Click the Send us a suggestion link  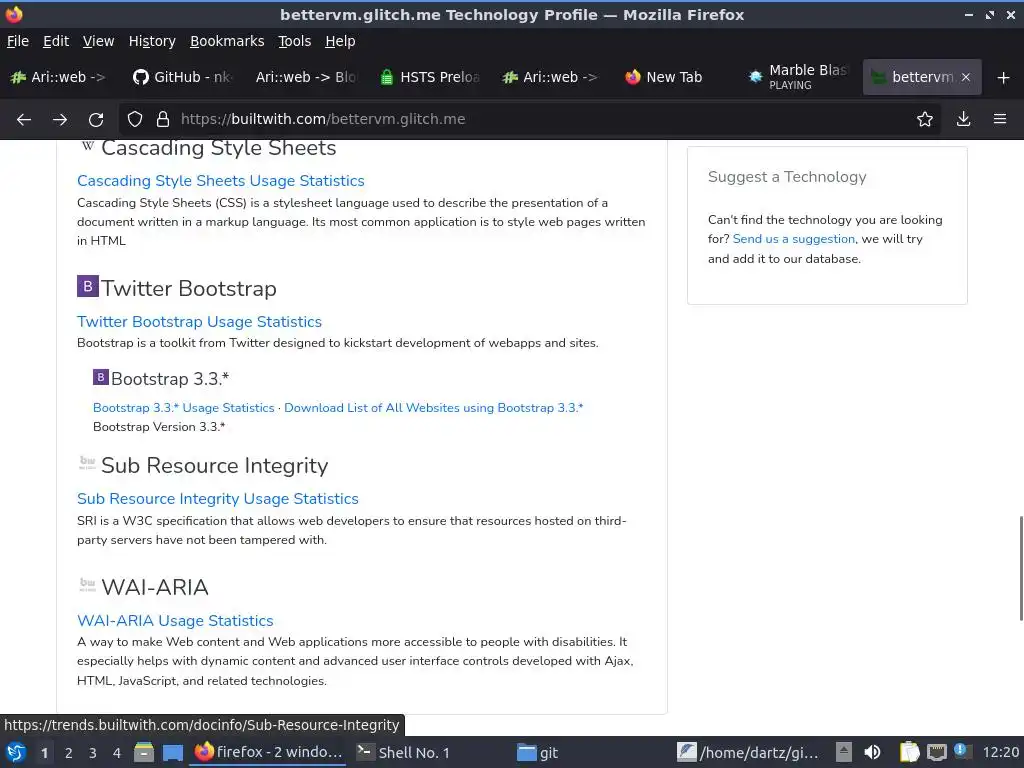(793, 239)
